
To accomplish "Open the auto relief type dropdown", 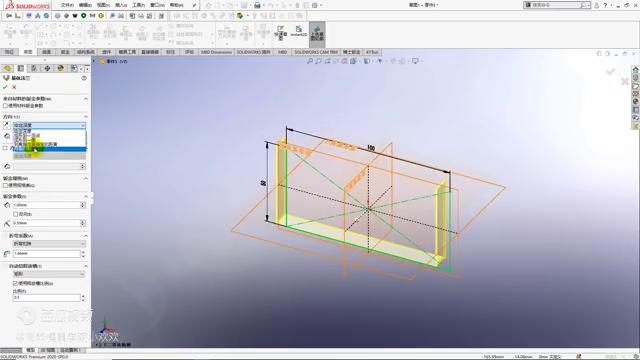I will (x=49, y=274).
